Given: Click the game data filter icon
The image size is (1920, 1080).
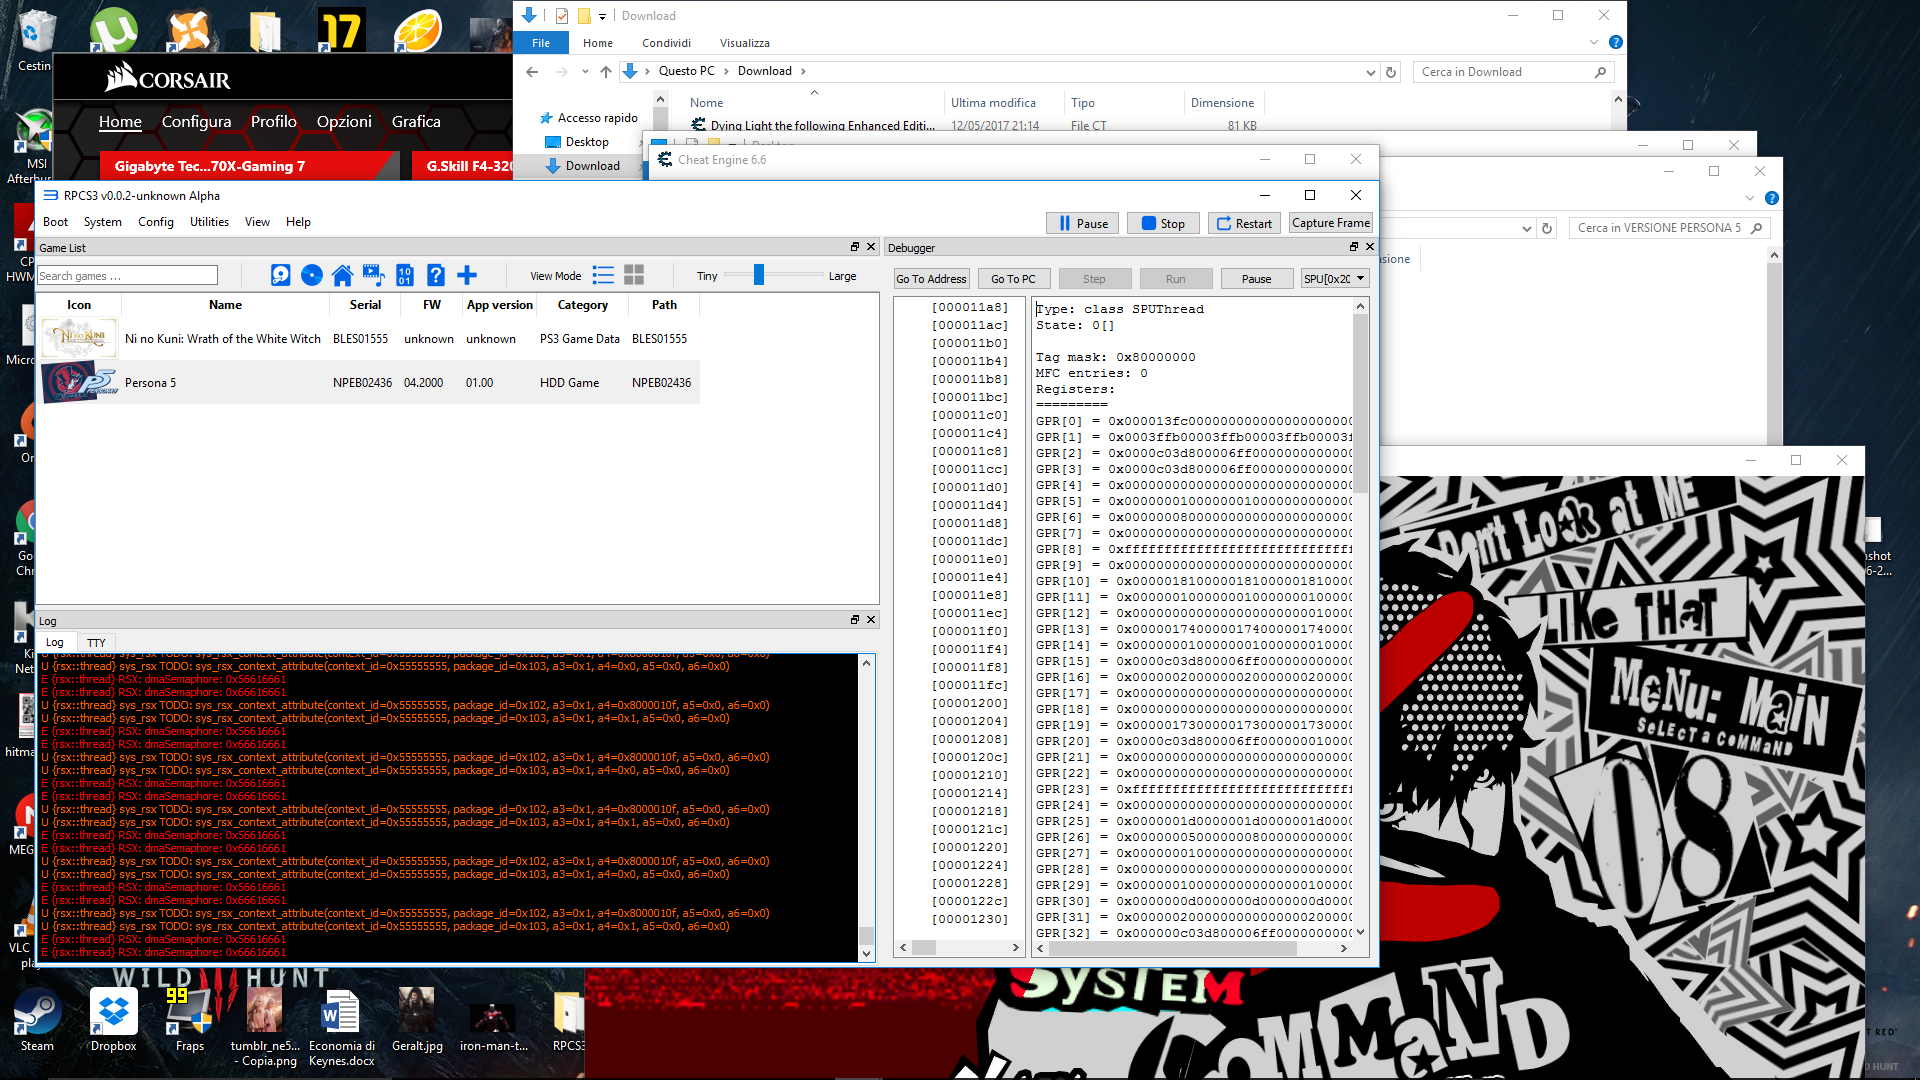Looking at the screenshot, I should [x=404, y=275].
